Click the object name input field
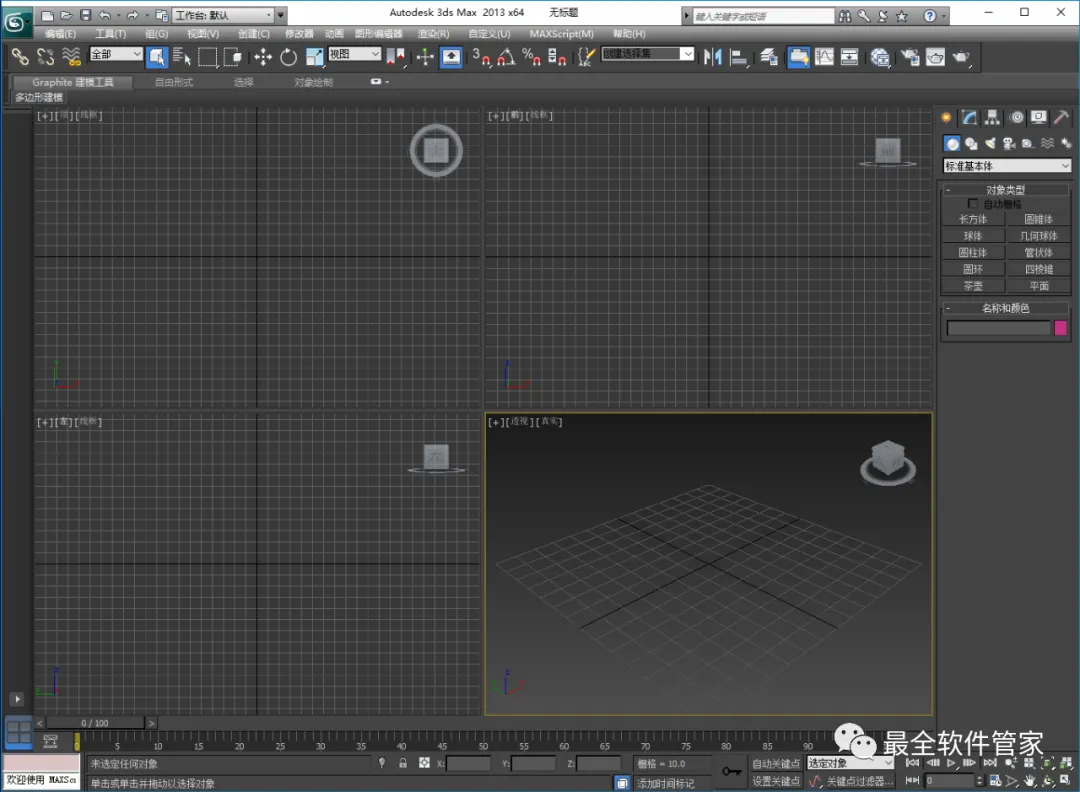Screen dimensions: 1080x792 pos(999,328)
